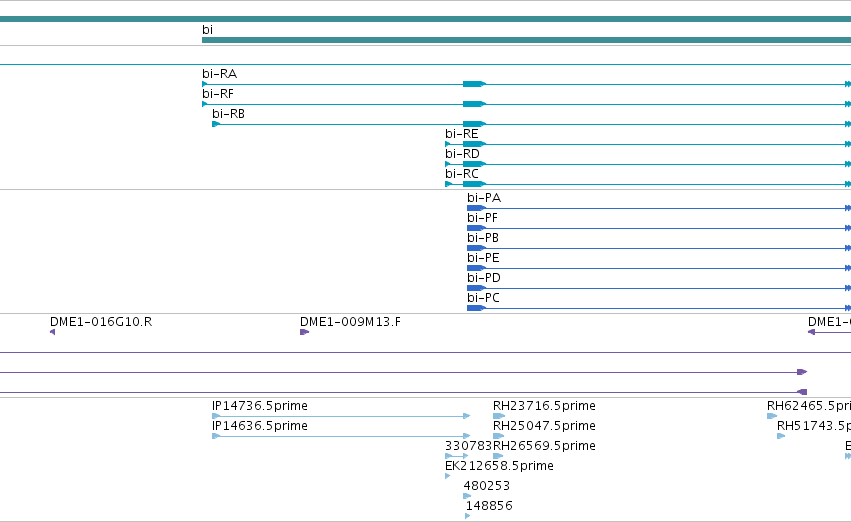851x522 pixels.
Task: Select protein bi-PF label
Action: [x=482, y=218]
